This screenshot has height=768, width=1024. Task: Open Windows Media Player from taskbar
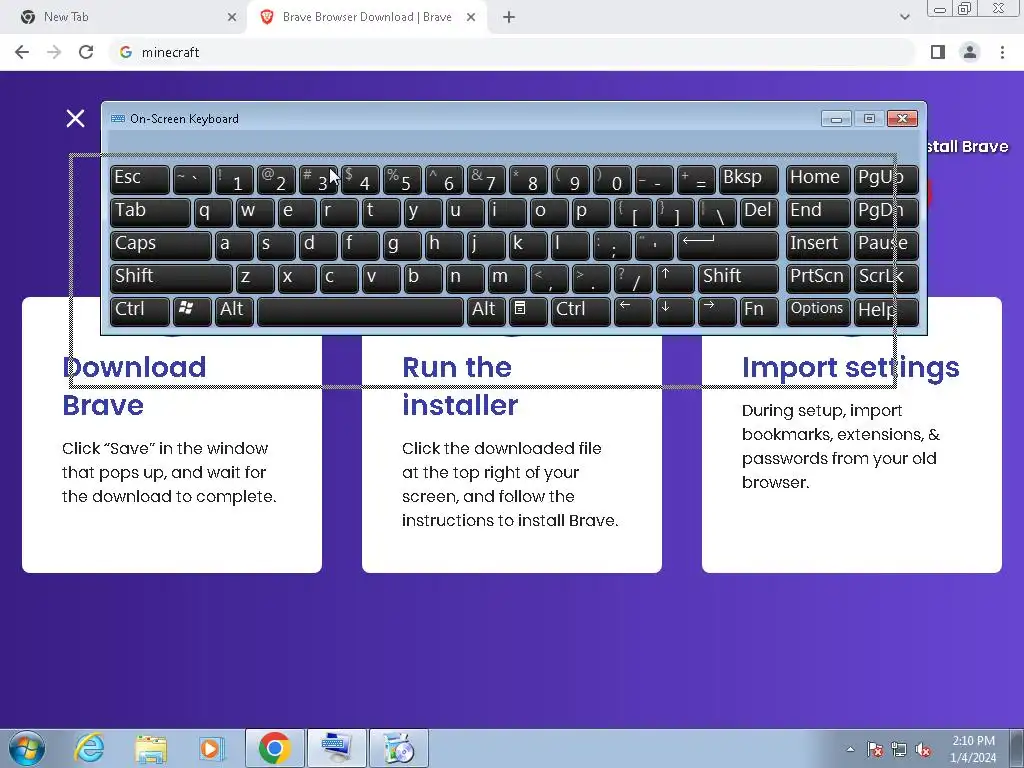click(212, 748)
